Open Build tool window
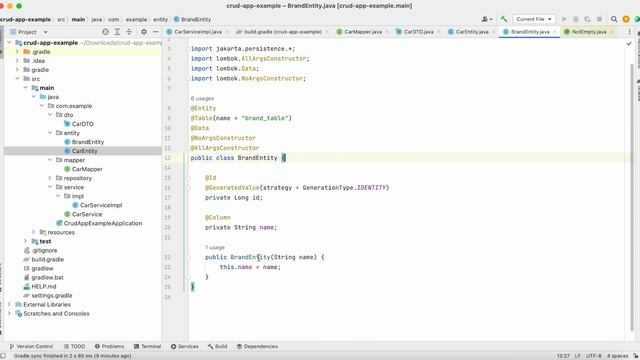This screenshot has height=360, width=640. point(218,346)
